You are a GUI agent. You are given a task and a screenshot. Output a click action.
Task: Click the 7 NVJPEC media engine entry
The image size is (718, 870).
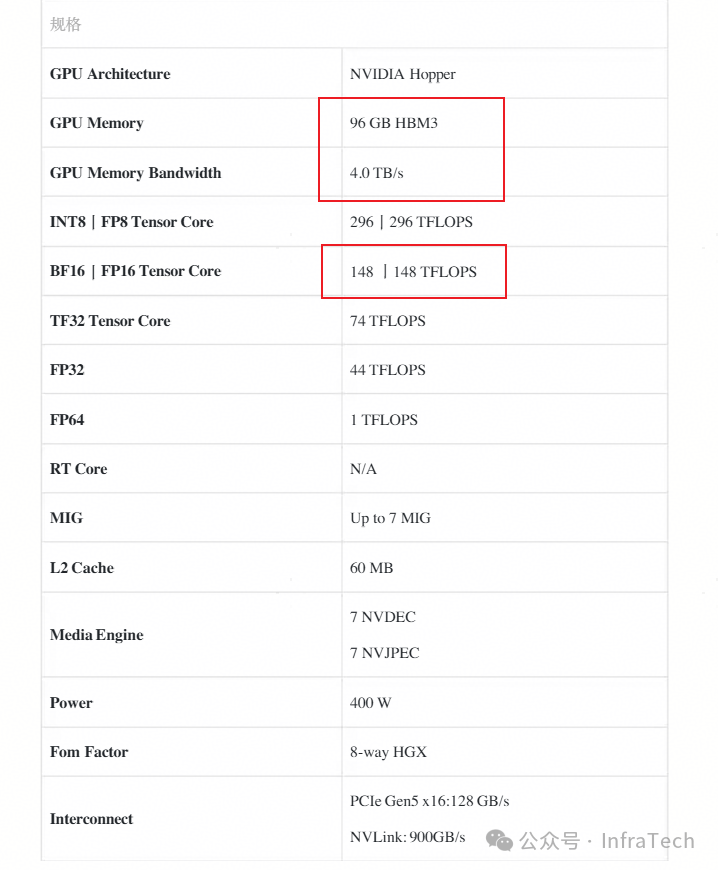pyautogui.click(x=385, y=653)
